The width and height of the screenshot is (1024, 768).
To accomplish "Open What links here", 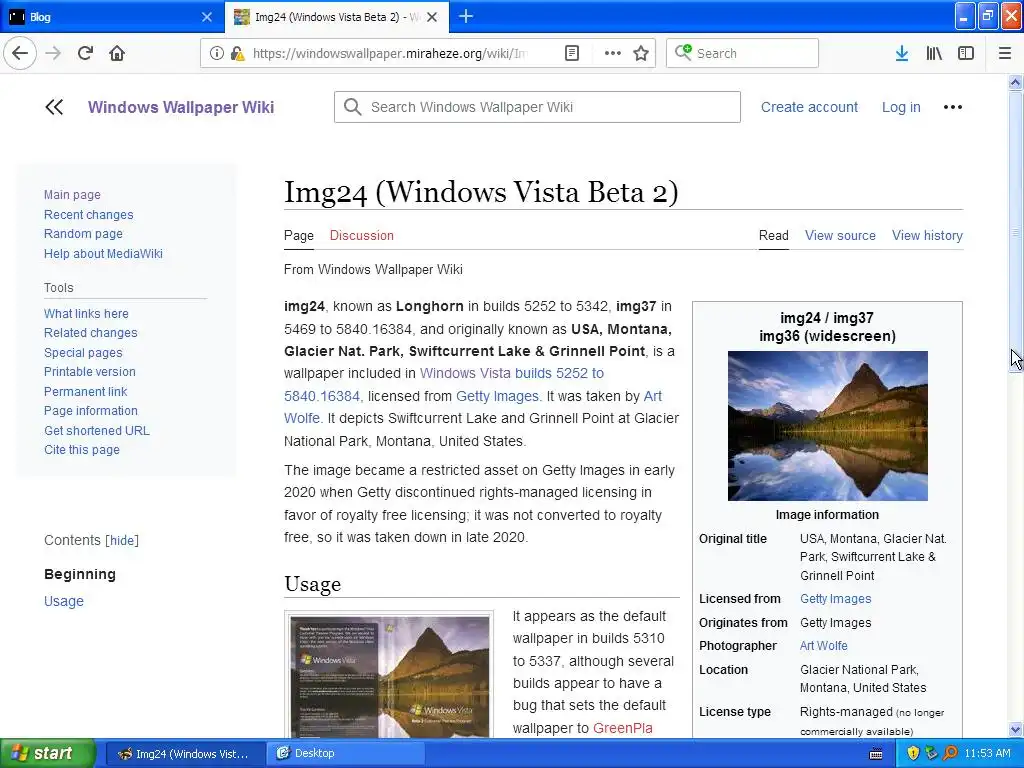I will tap(86, 313).
